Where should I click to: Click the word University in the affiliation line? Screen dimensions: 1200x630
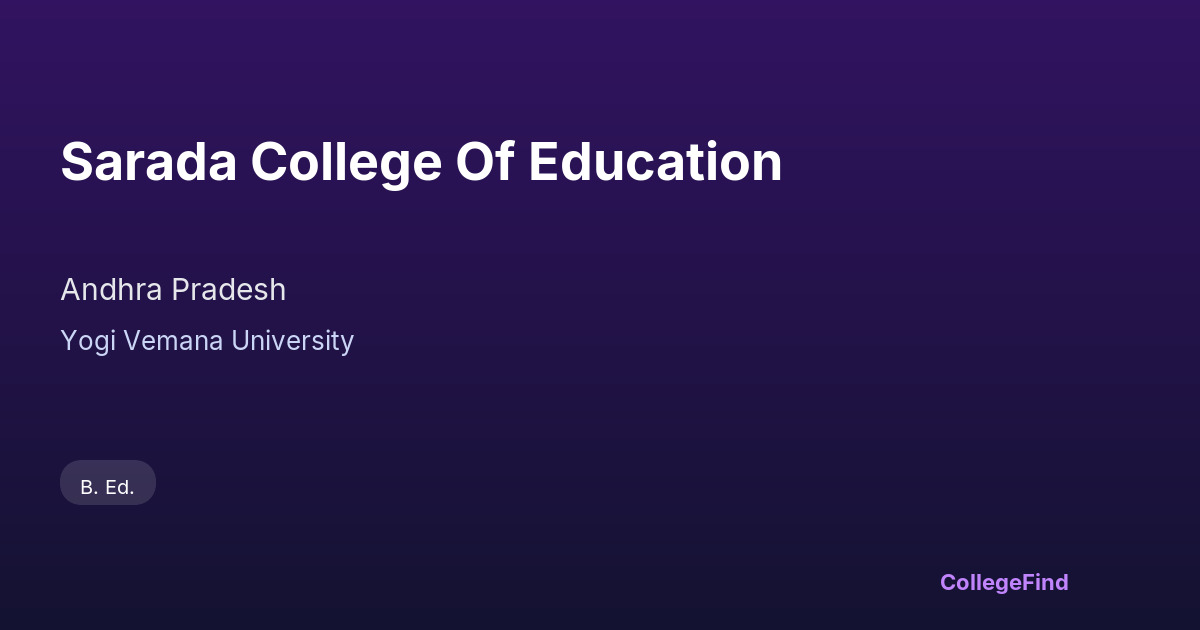click(x=292, y=341)
